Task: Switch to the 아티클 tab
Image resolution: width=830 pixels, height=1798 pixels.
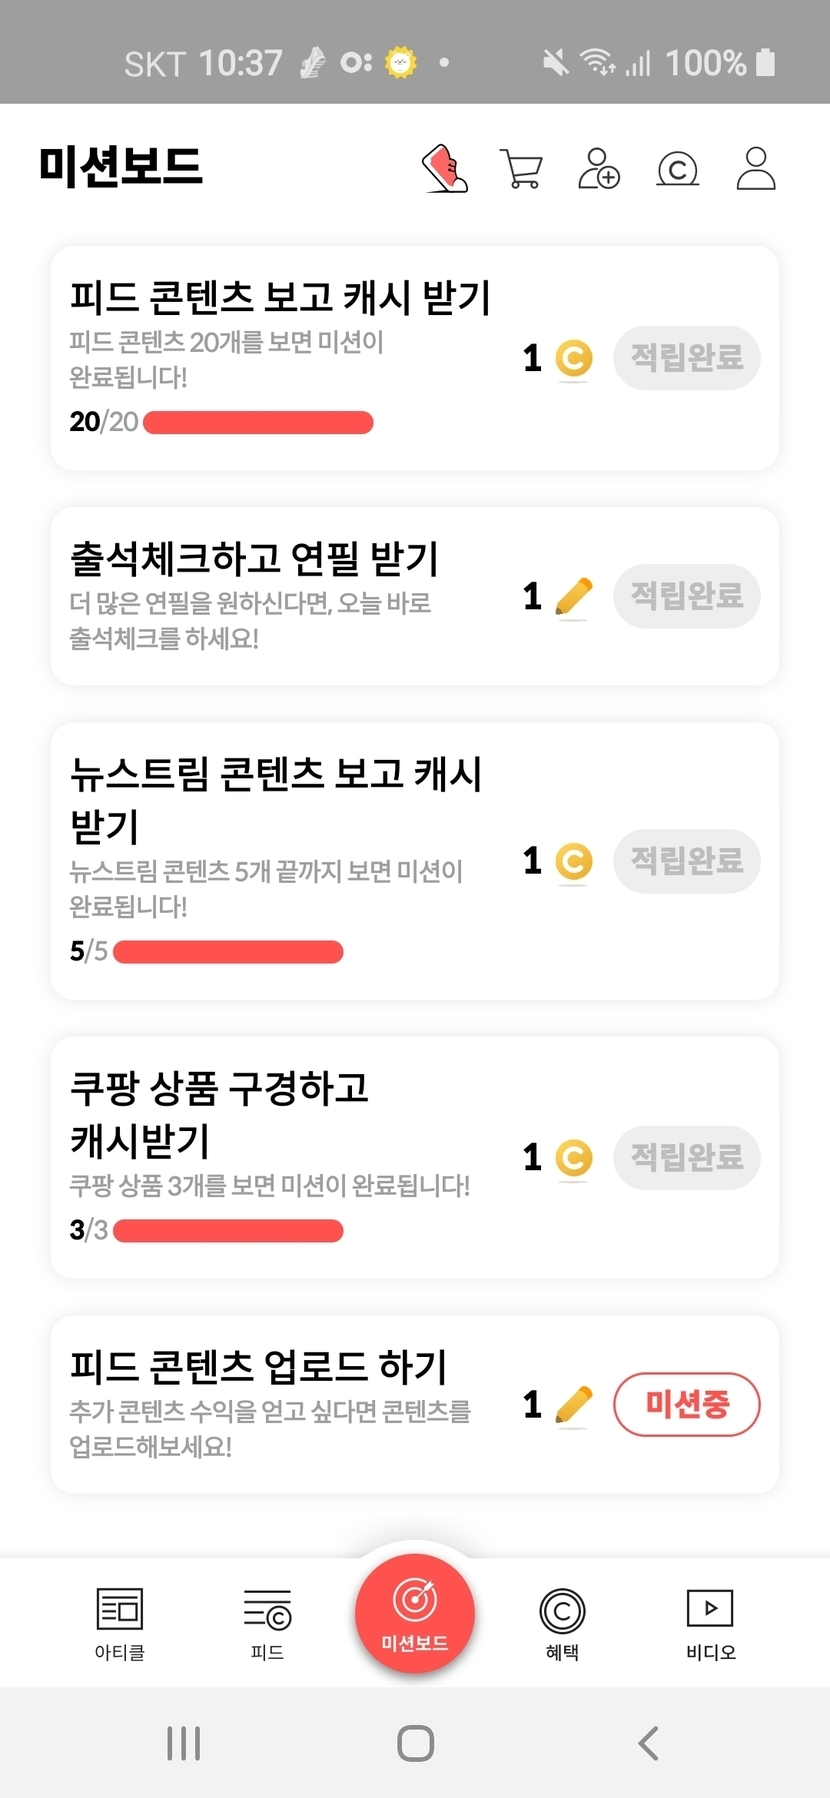Action: coord(120,1623)
